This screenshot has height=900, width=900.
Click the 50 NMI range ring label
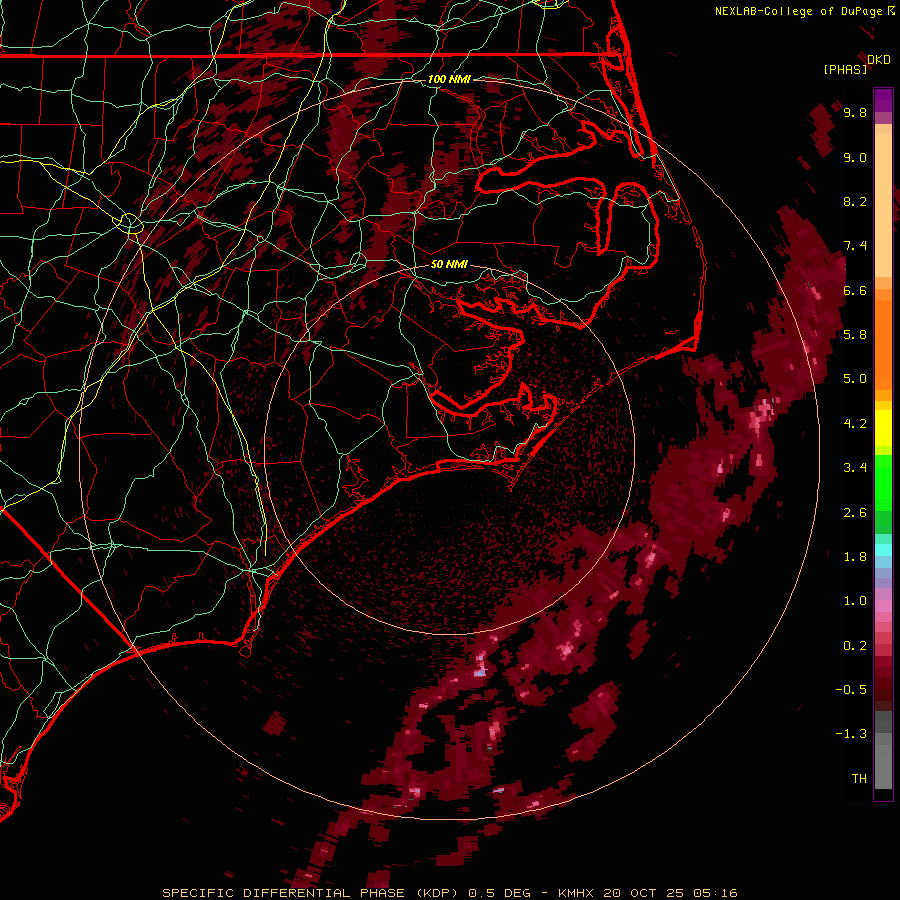coord(449,265)
